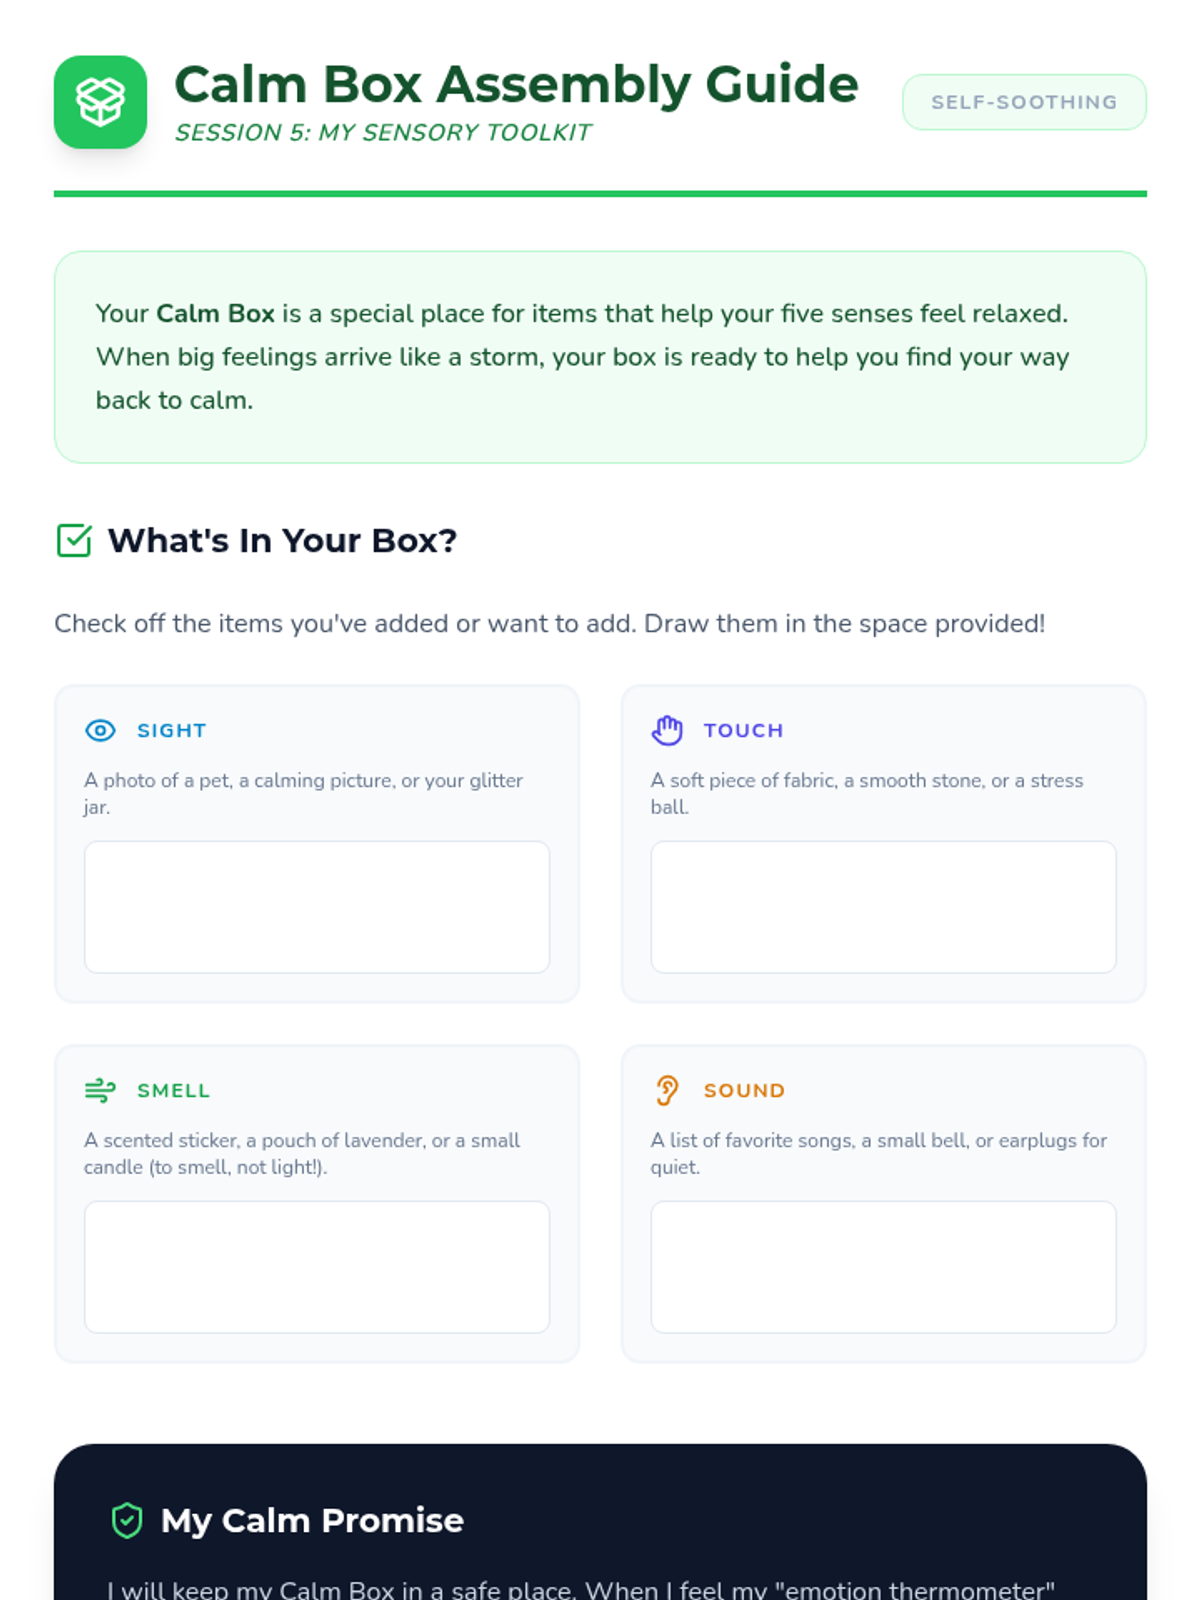Screen dimensions: 1200x1600
Task: Click the eye icon for Sight
Action: (100, 731)
